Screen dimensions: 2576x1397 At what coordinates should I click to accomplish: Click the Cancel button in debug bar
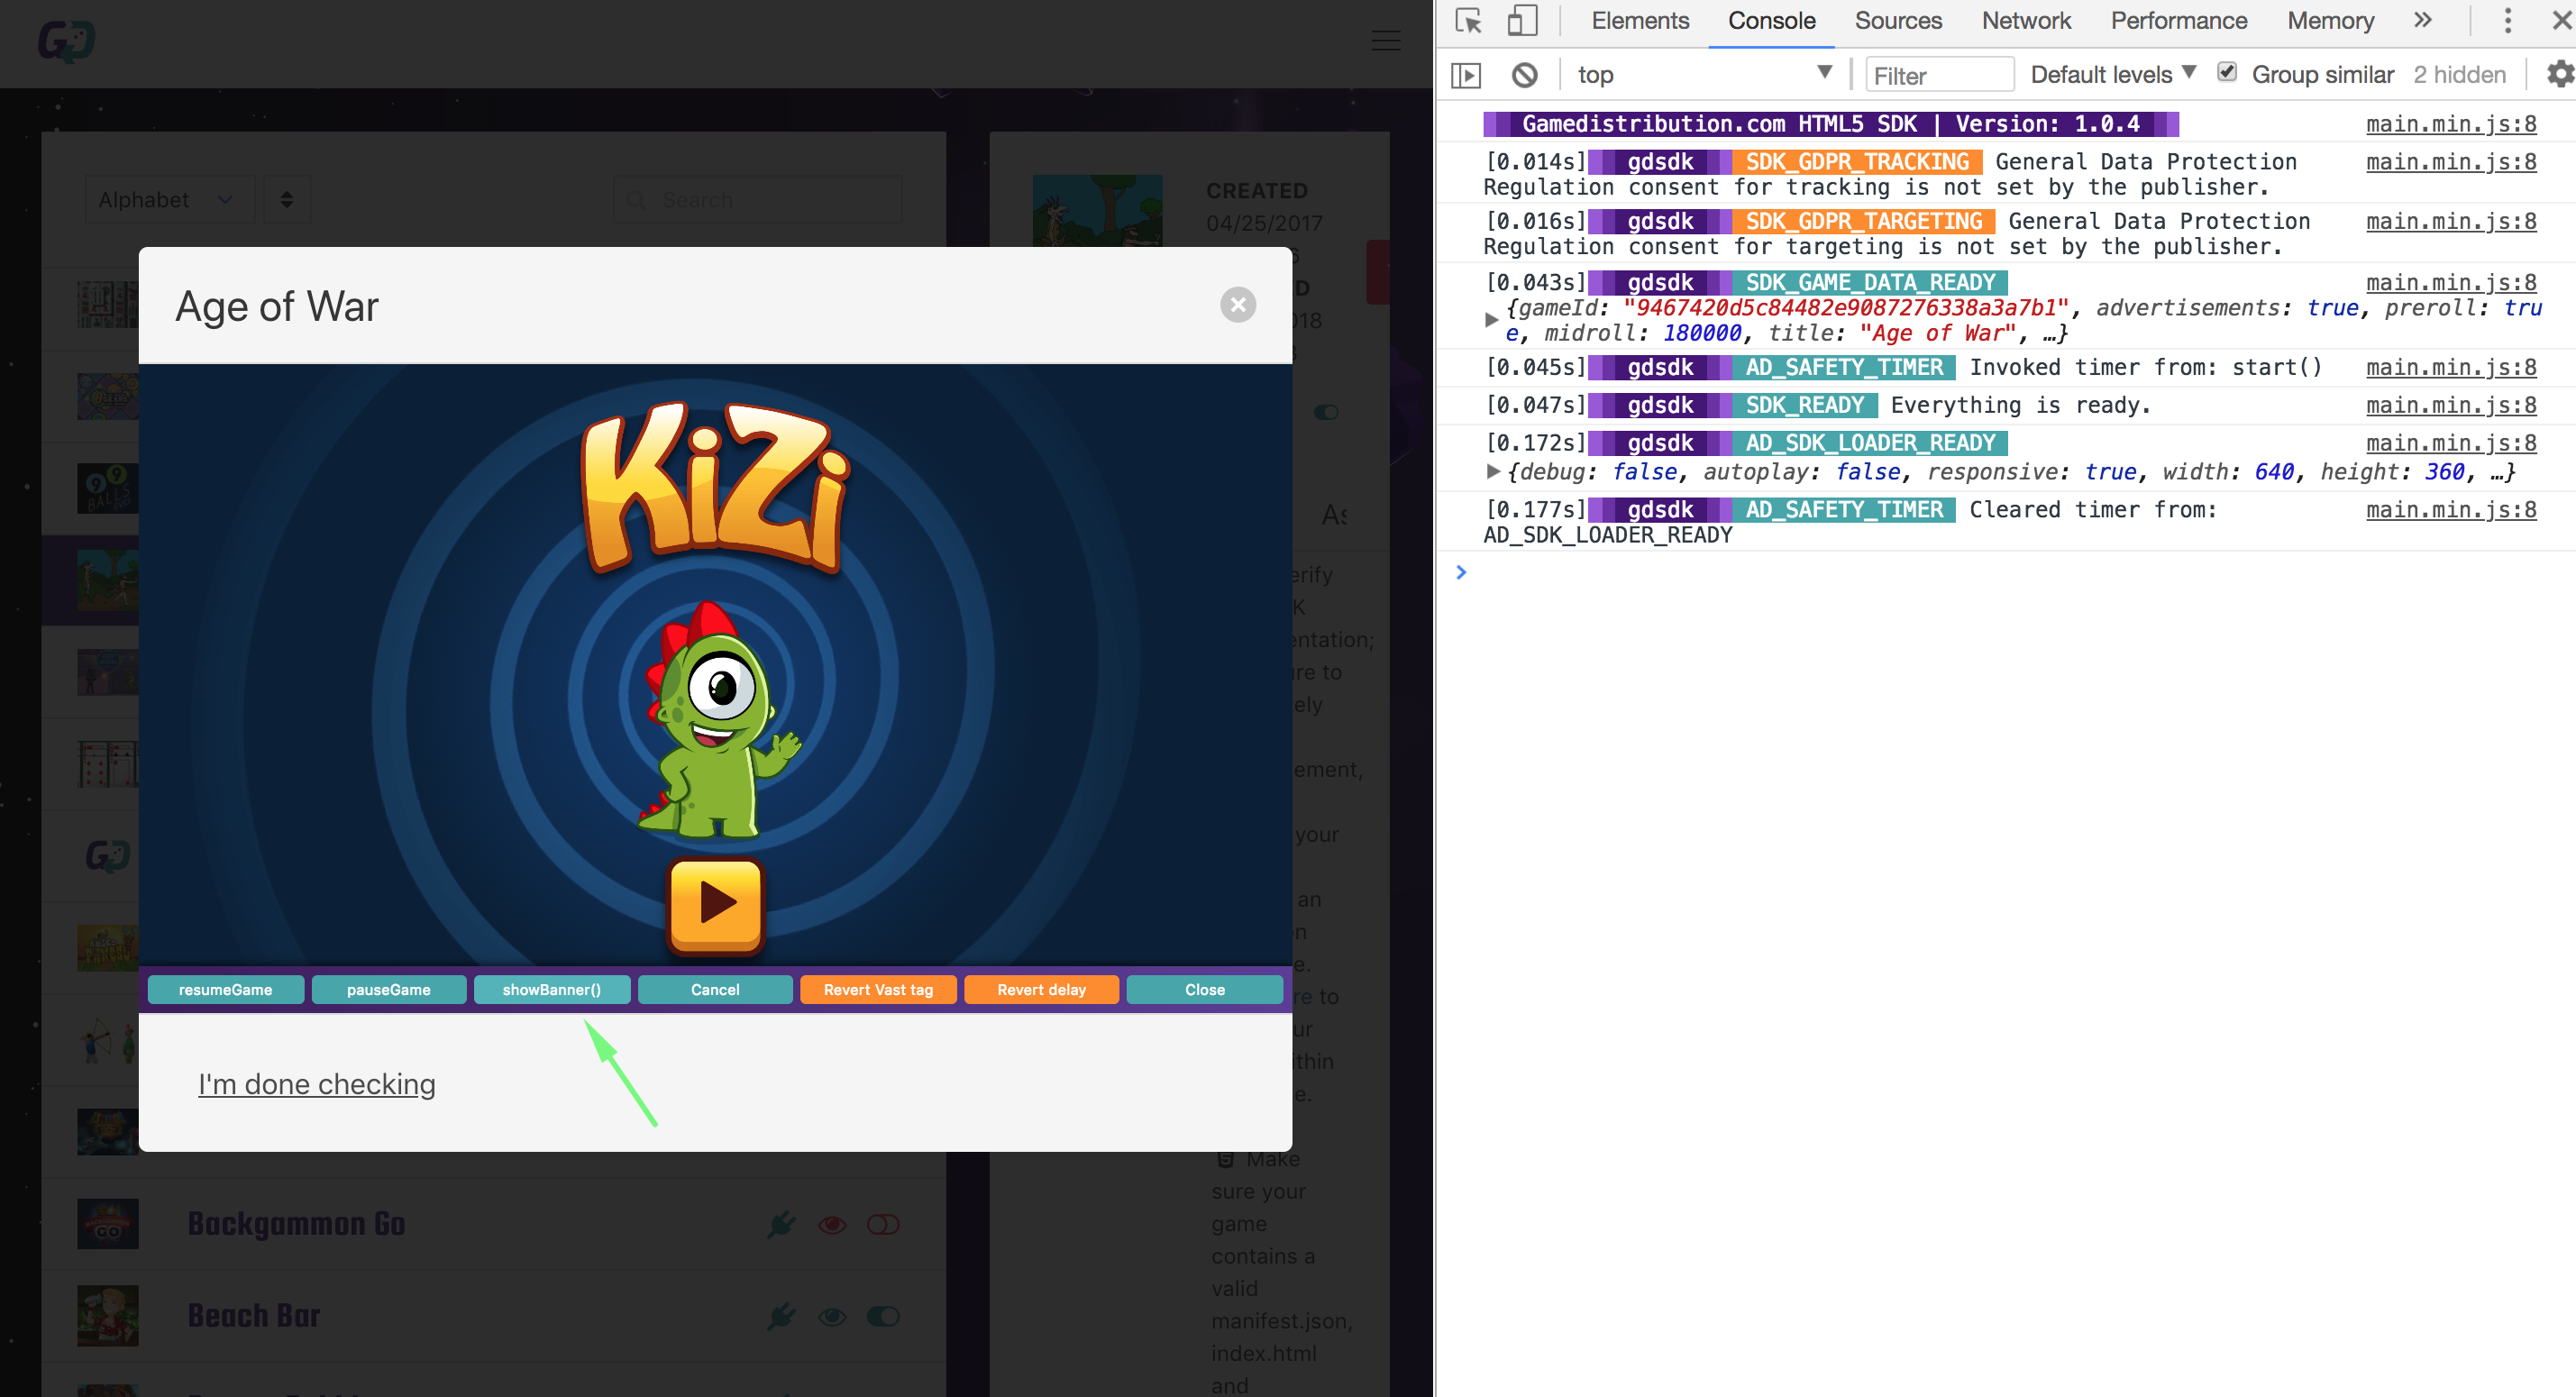click(x=715, y=990)
